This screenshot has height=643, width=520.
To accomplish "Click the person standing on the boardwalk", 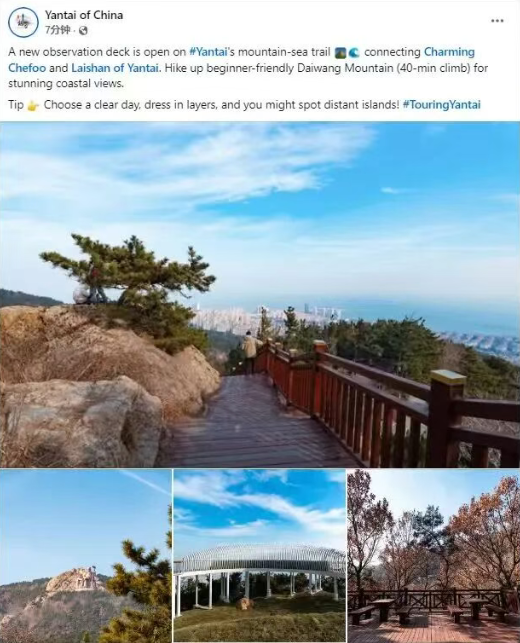I will [x=251, y=352].
